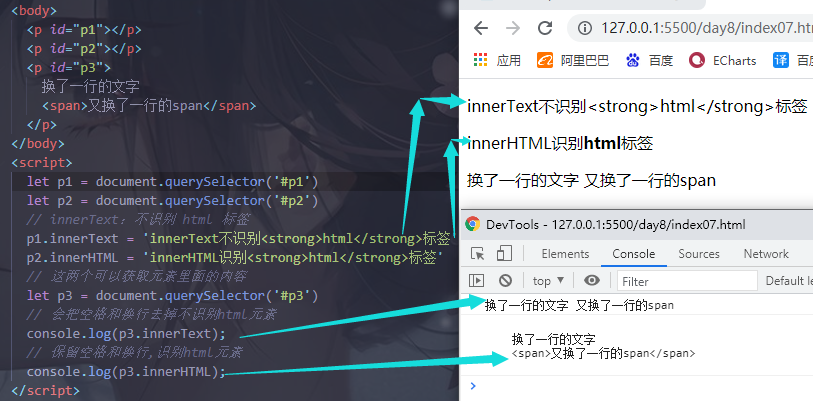
Task: Click the <span>又换了一行的span</span> line in editor
Action: [149, 106]
